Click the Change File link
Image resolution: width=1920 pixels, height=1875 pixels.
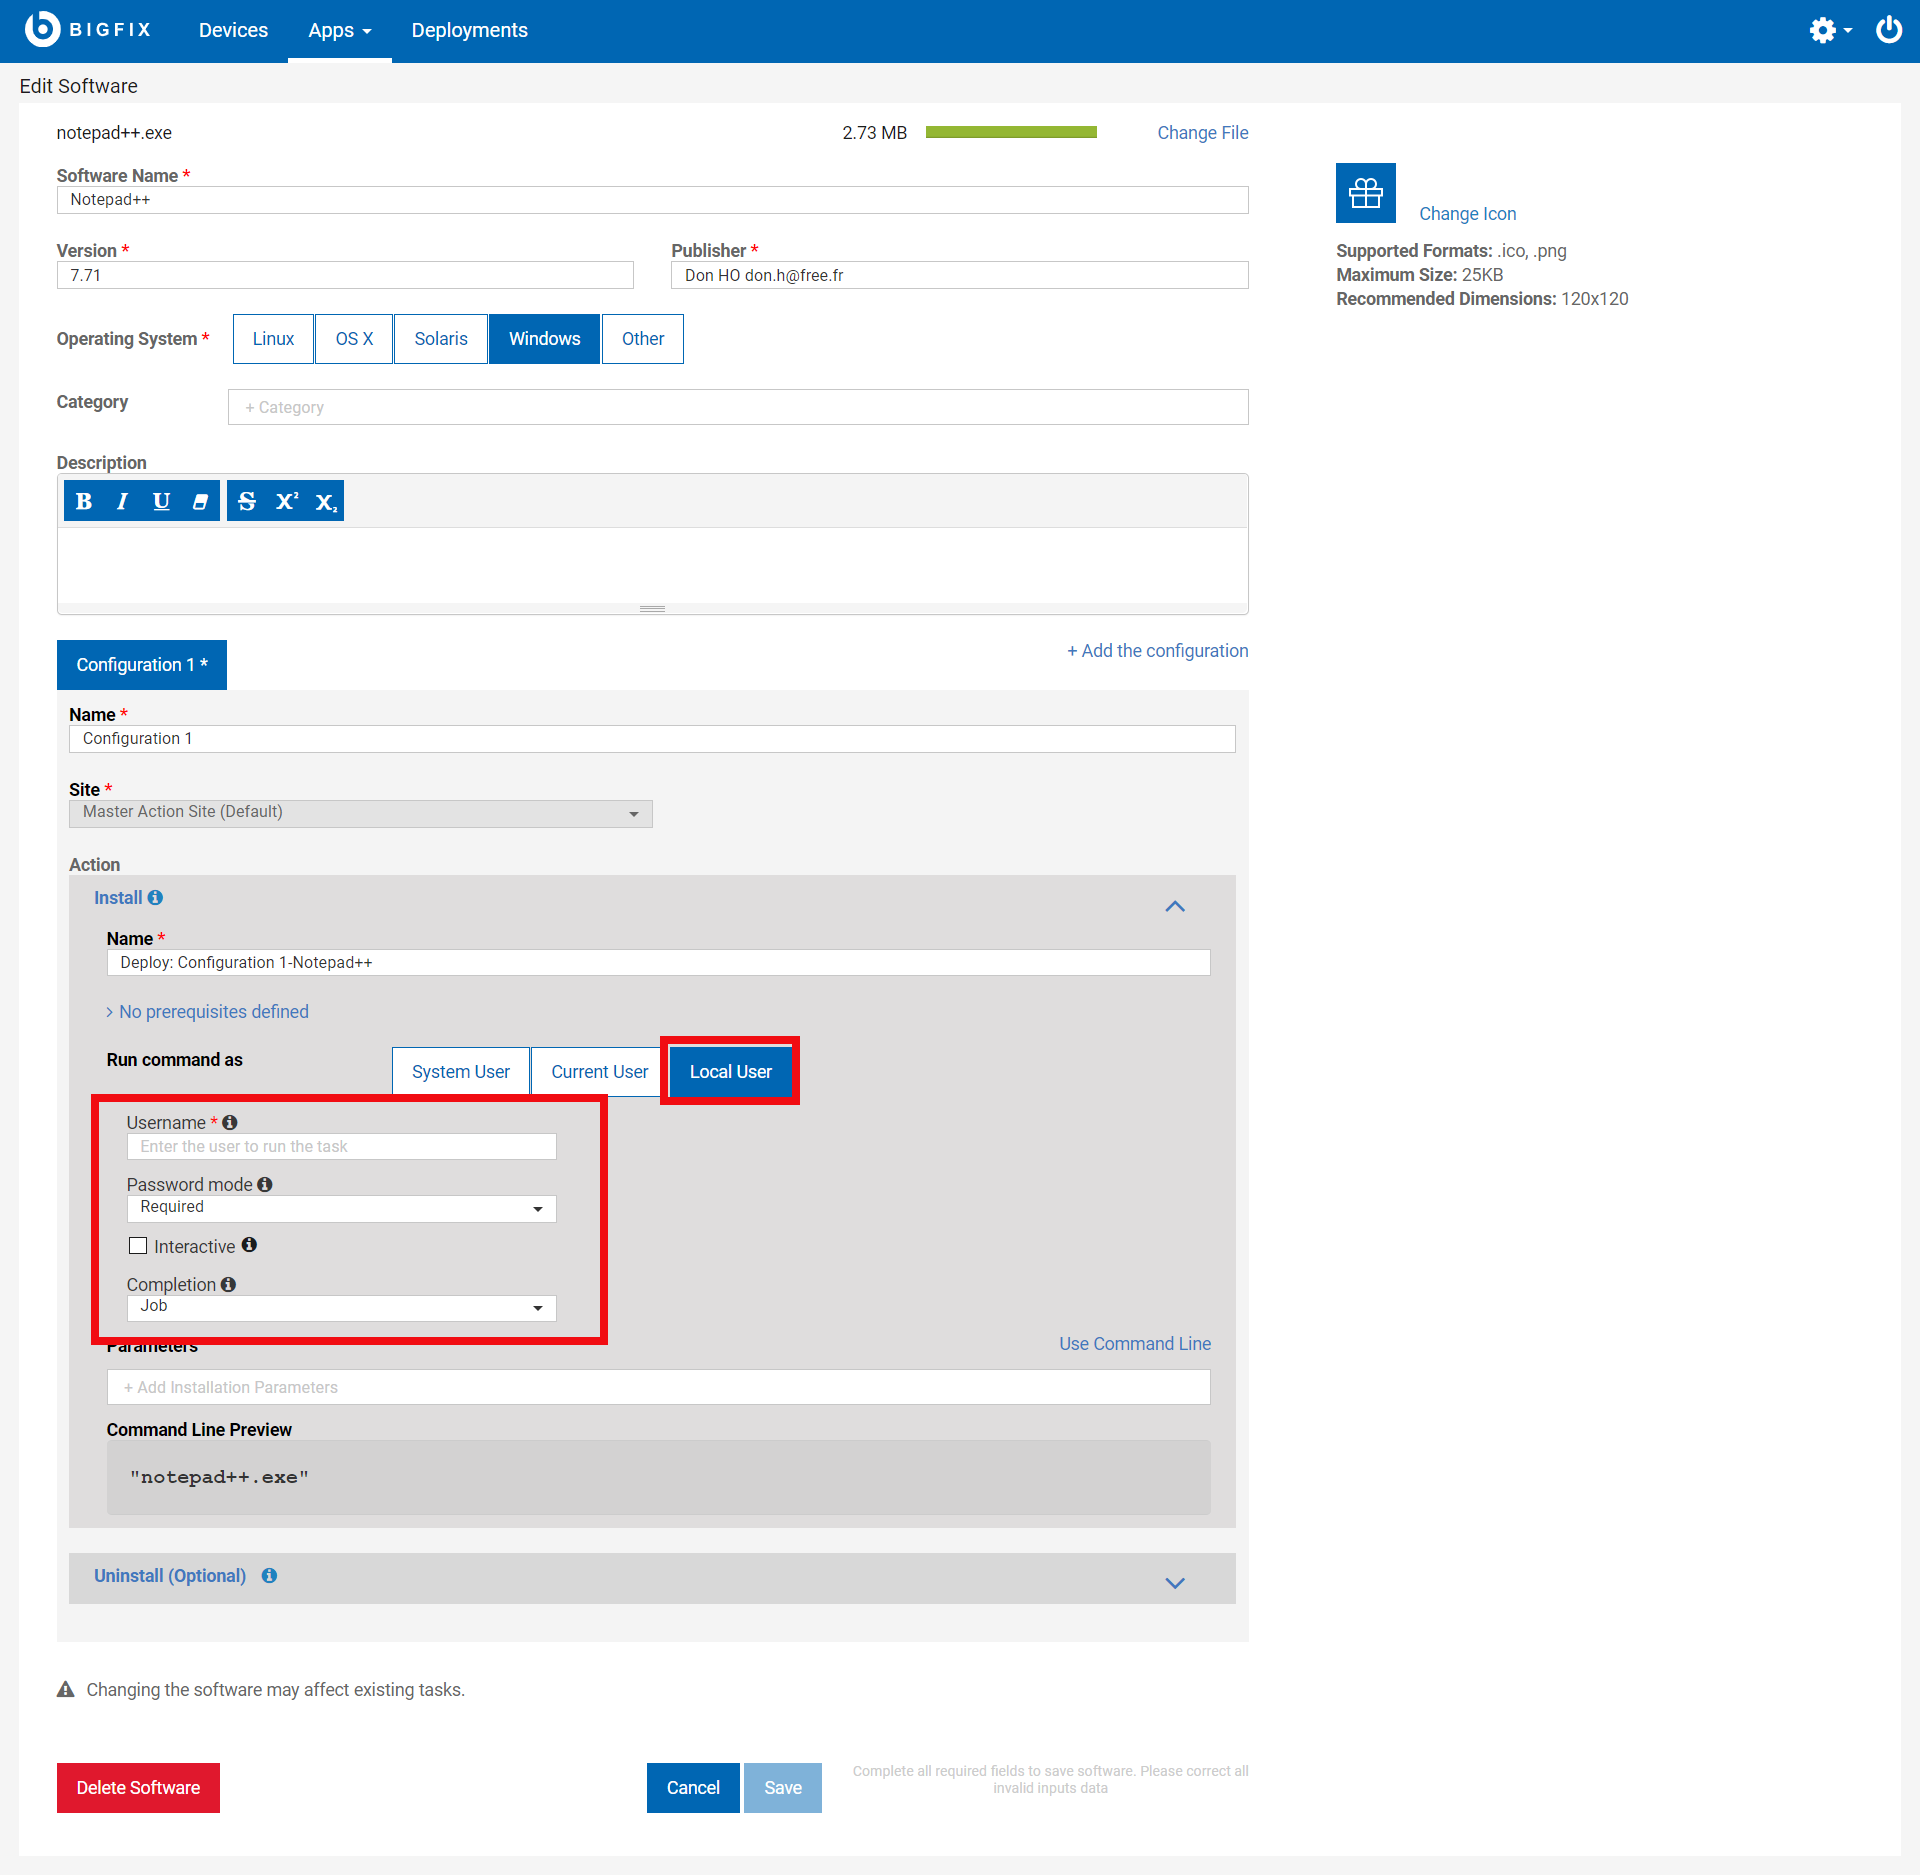coord(1202,132)
